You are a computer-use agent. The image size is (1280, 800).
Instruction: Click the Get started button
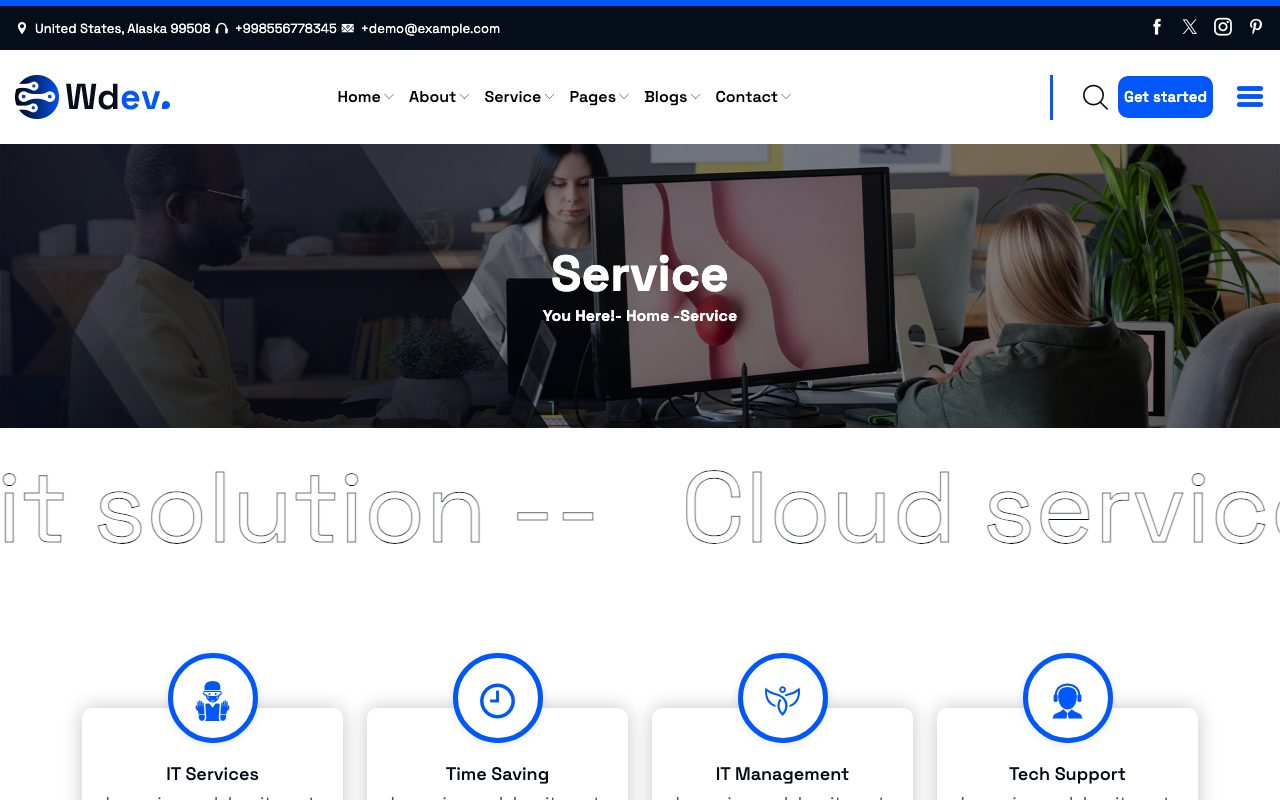point(1165,97)
